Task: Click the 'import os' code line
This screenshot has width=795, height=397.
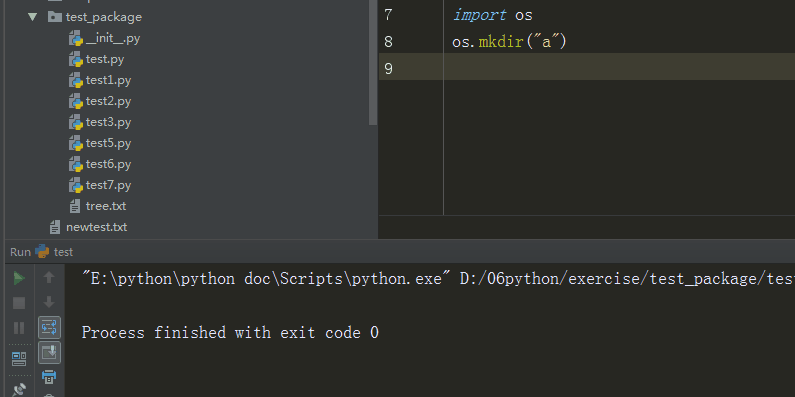Action: click(492, 15)
